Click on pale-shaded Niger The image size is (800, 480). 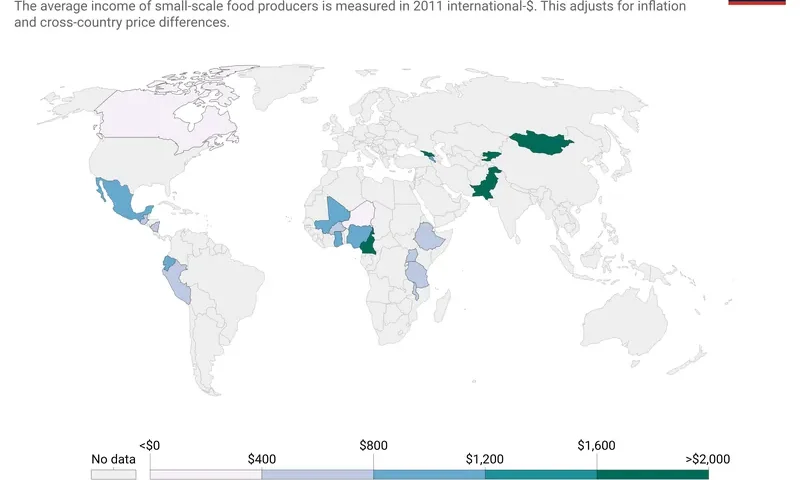coord(360,214)
